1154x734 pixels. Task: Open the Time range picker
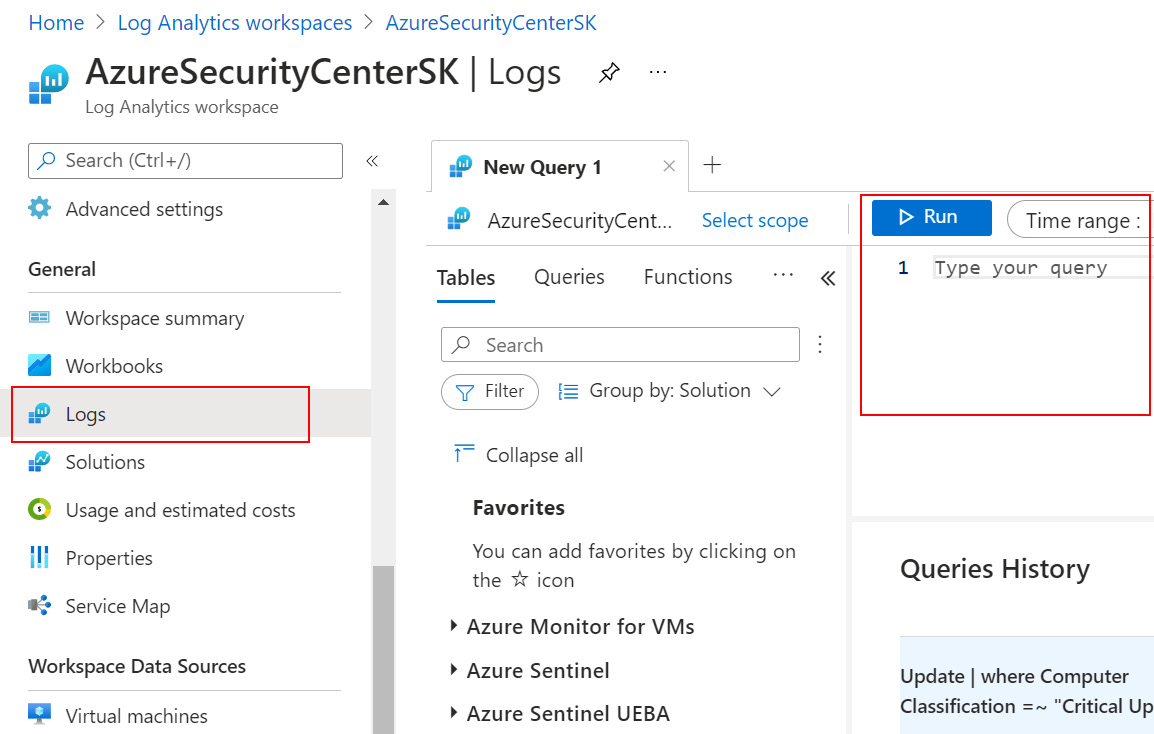coord(1079,220)
